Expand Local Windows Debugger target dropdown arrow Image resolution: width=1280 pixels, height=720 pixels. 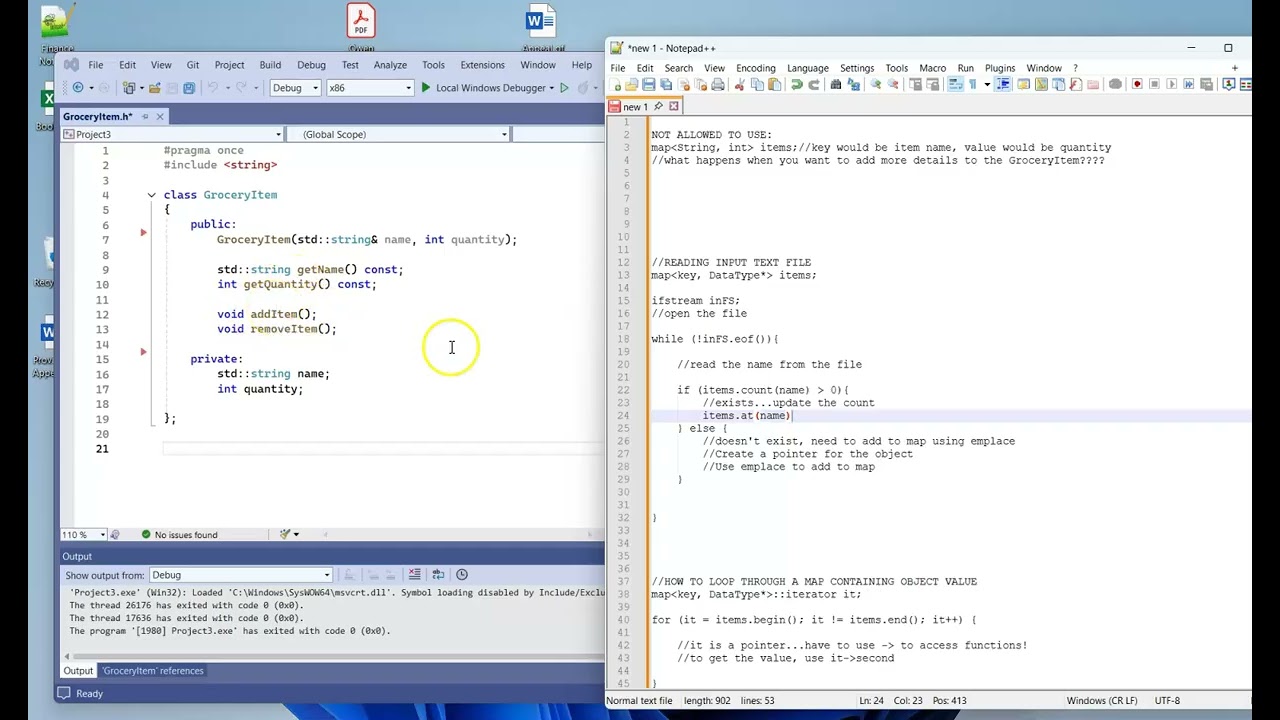pos(551,88)
